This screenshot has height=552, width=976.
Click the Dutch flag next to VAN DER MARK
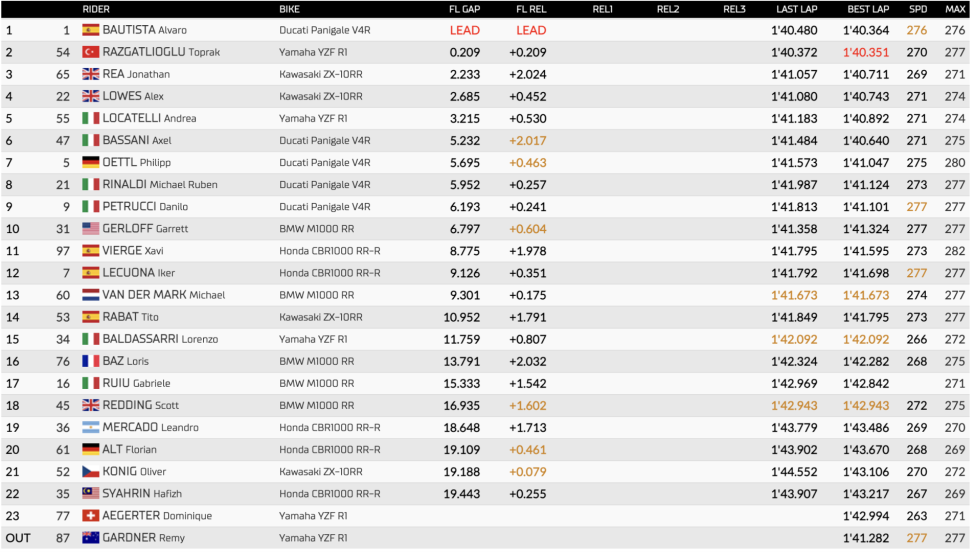click(x=91, y=295)
